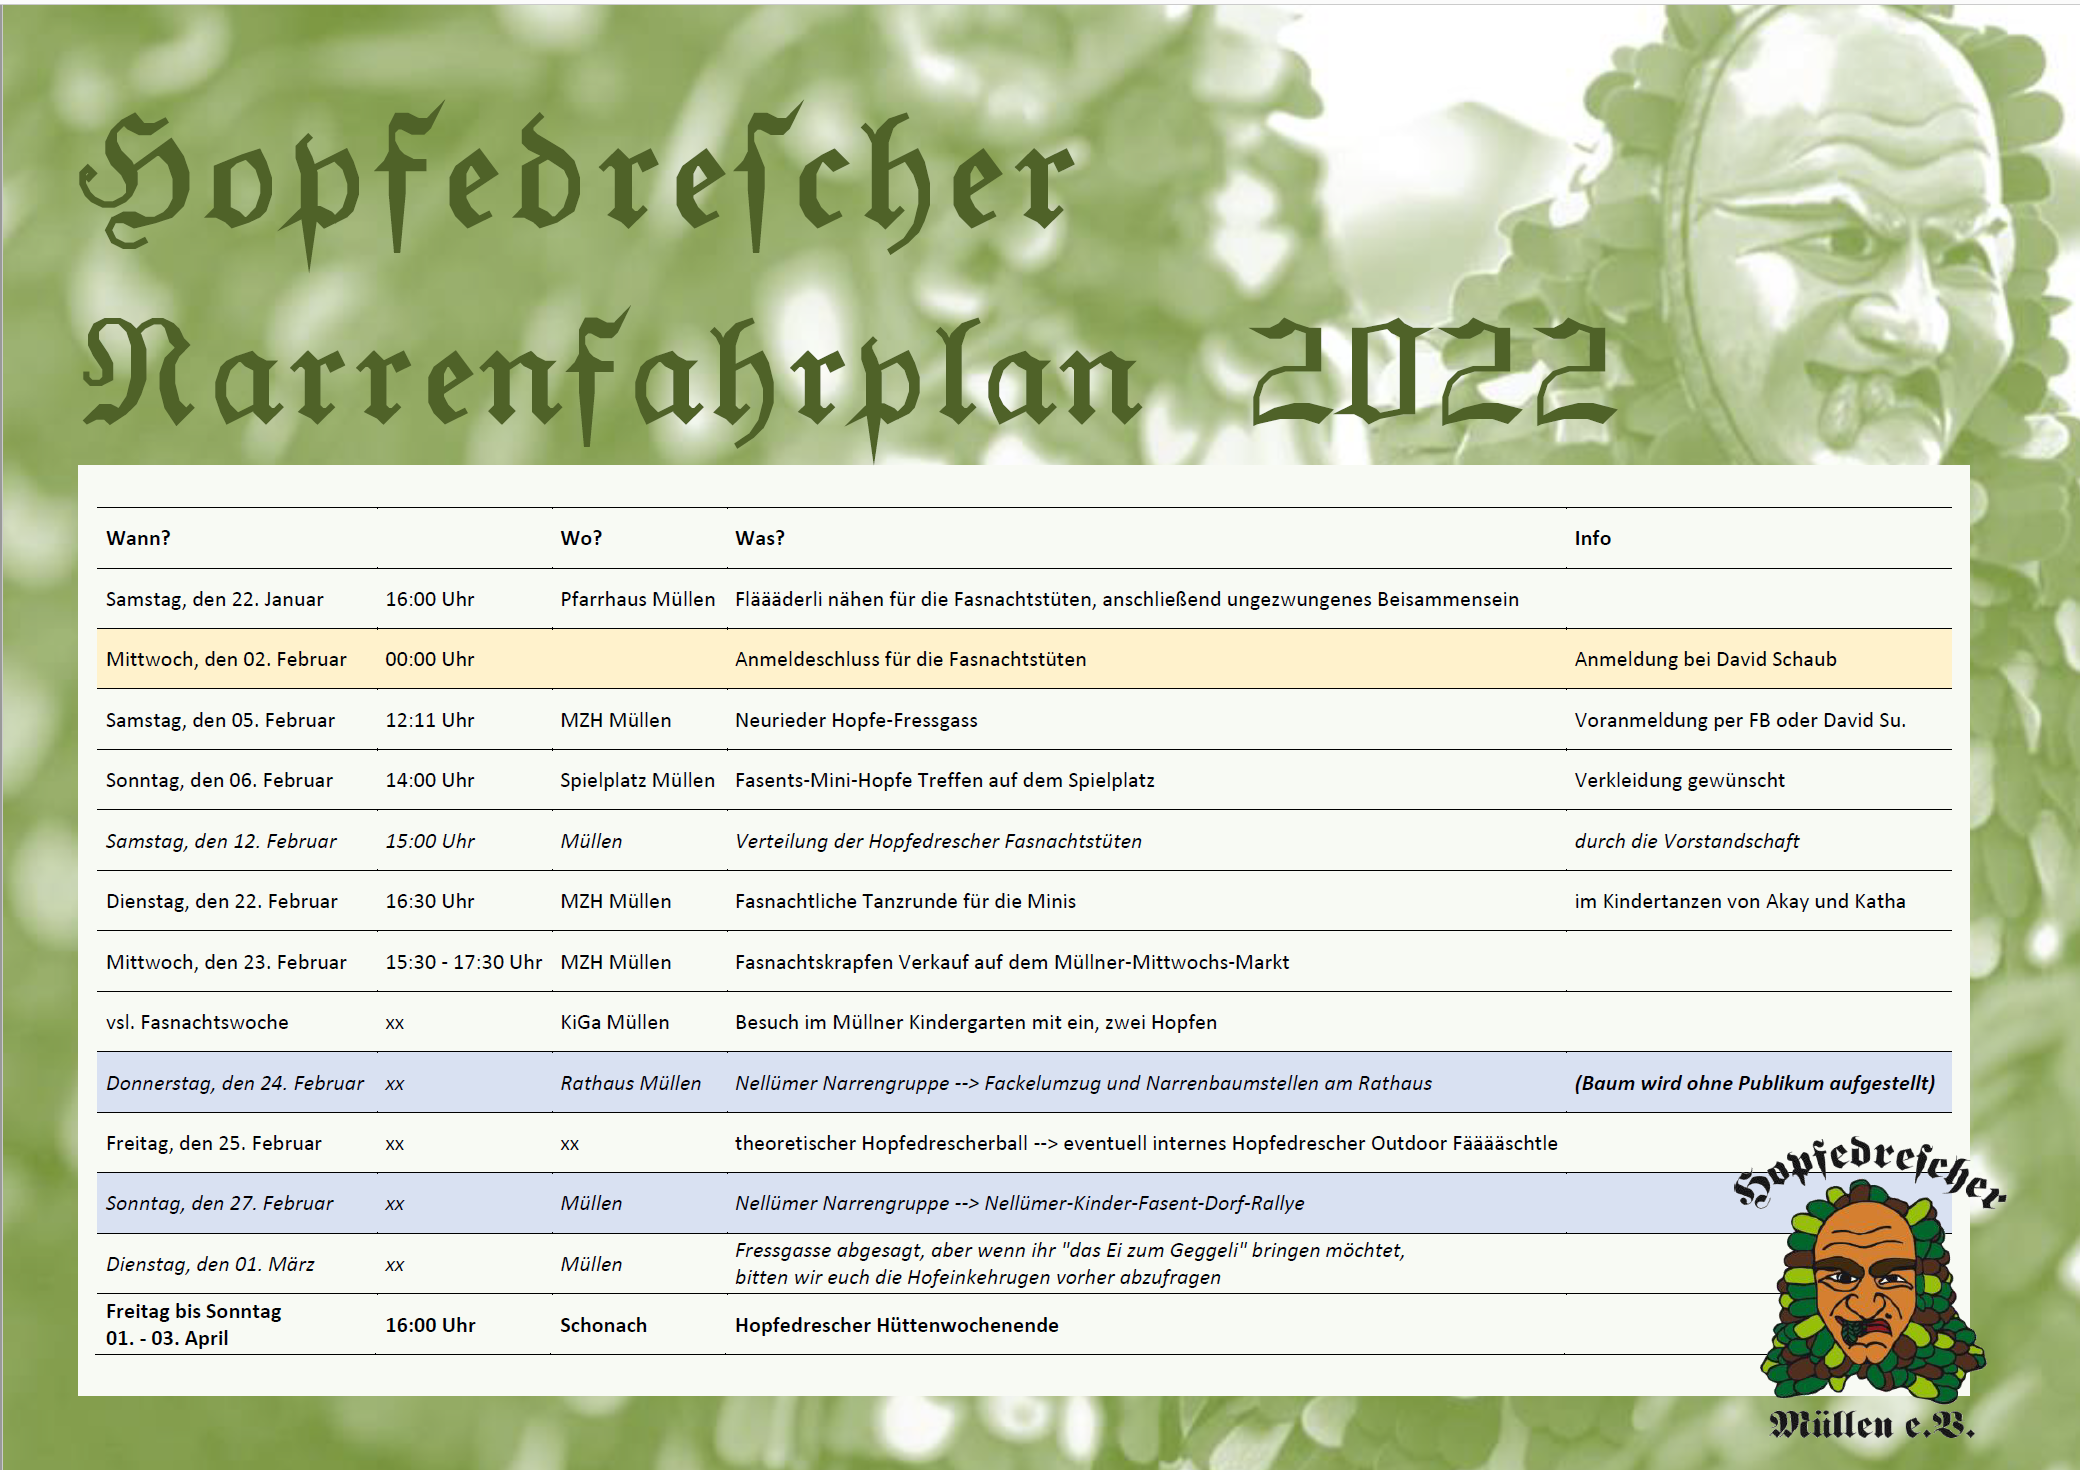Select 'vsl. Fasnachtswoche' cell

tap(197, 1022)
